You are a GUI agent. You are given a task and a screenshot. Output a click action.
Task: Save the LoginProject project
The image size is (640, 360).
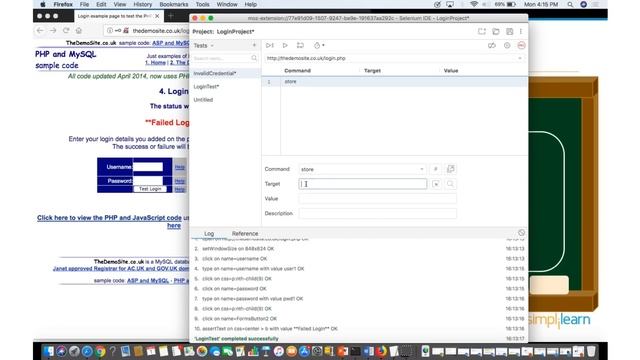509,31
